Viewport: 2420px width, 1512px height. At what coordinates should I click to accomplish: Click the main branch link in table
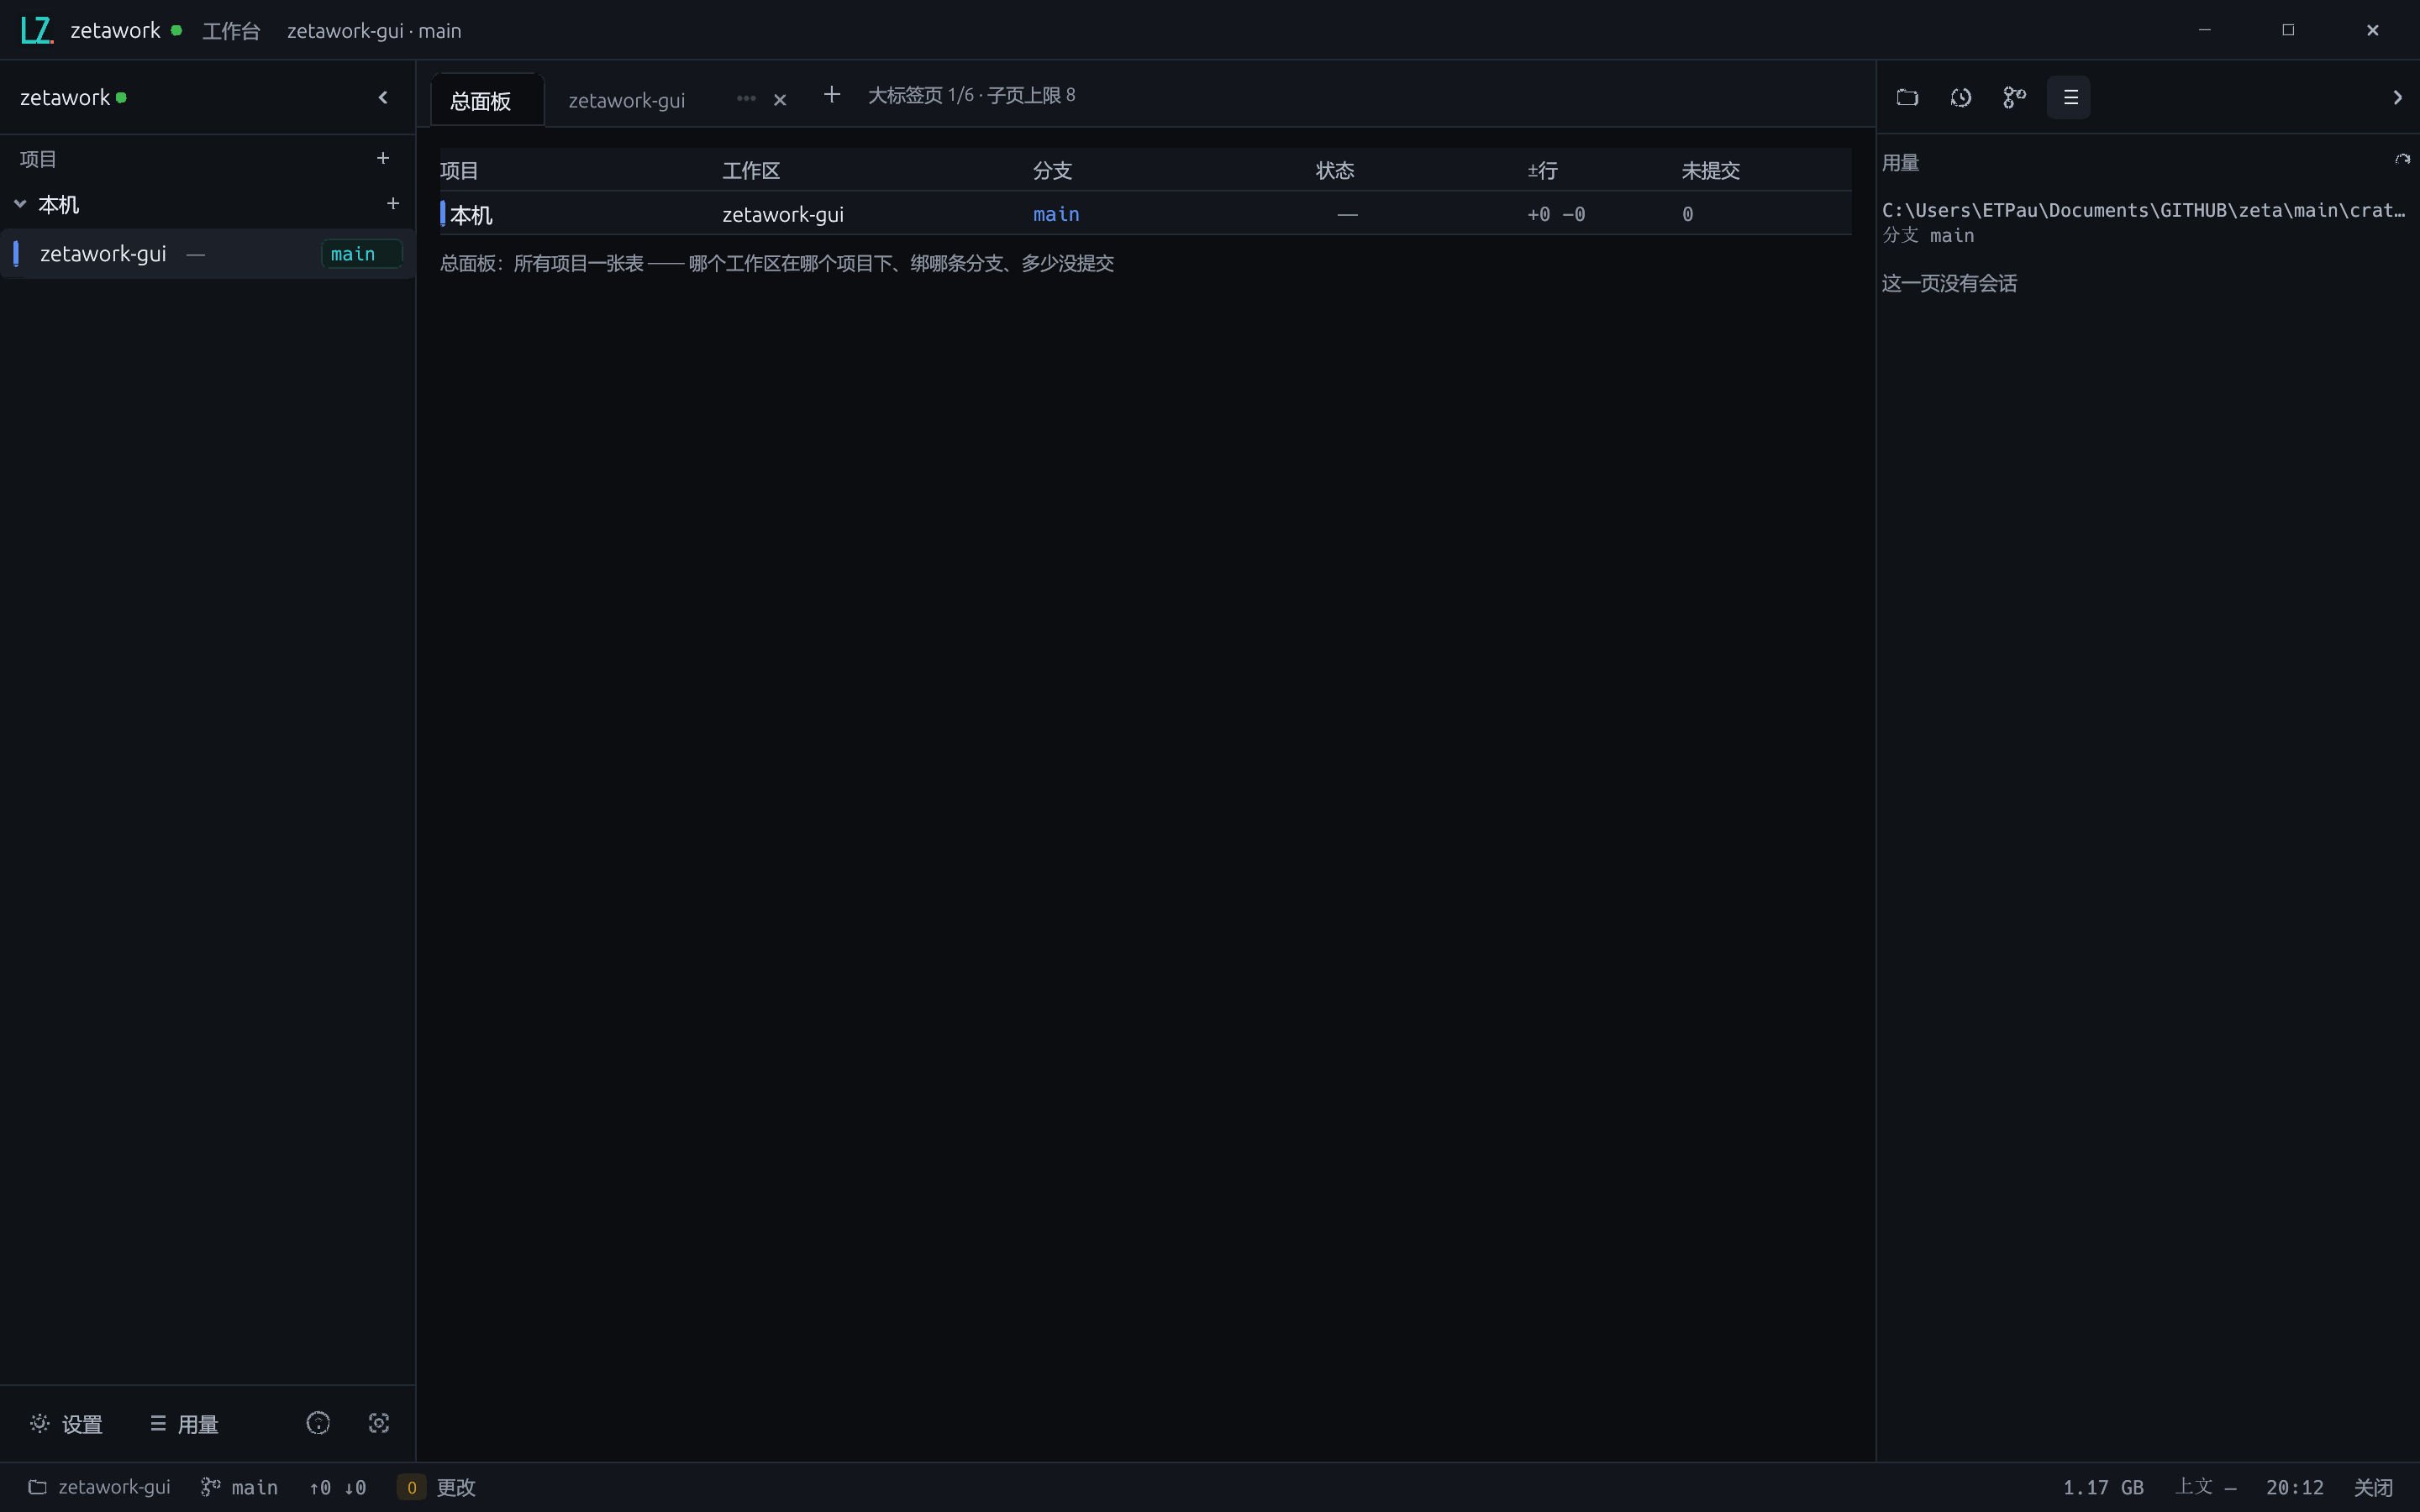point(1056,214)
